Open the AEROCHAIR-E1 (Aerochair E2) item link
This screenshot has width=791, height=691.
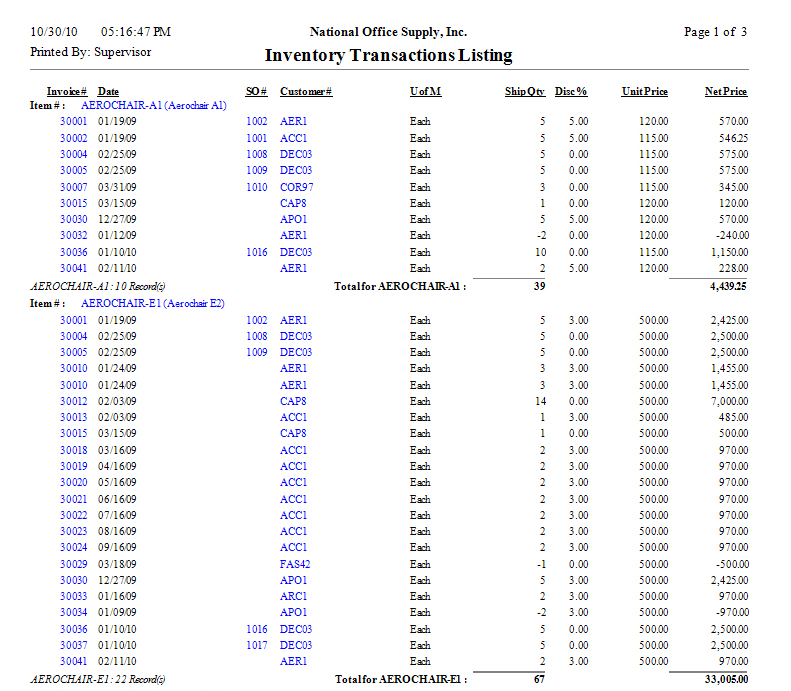tap(153, 303)
